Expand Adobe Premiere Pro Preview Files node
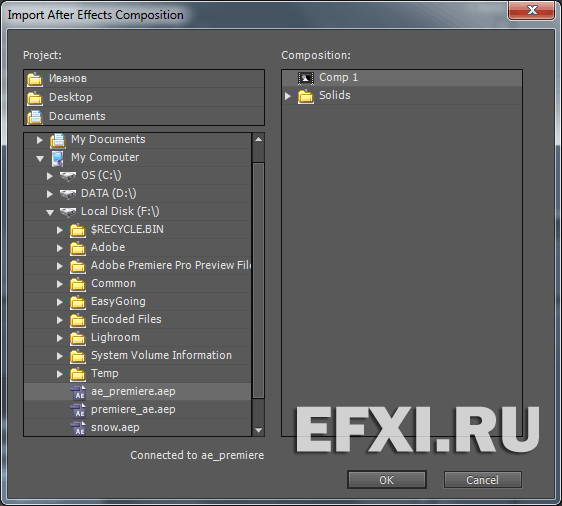 click(x=60, y=266)
